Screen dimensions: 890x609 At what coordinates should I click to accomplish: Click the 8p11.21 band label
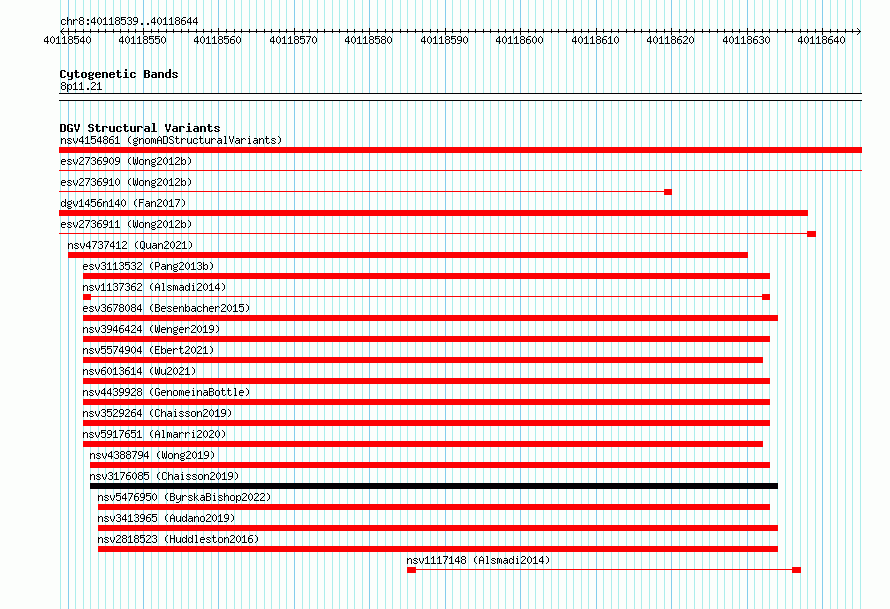[x=81, y=86]
